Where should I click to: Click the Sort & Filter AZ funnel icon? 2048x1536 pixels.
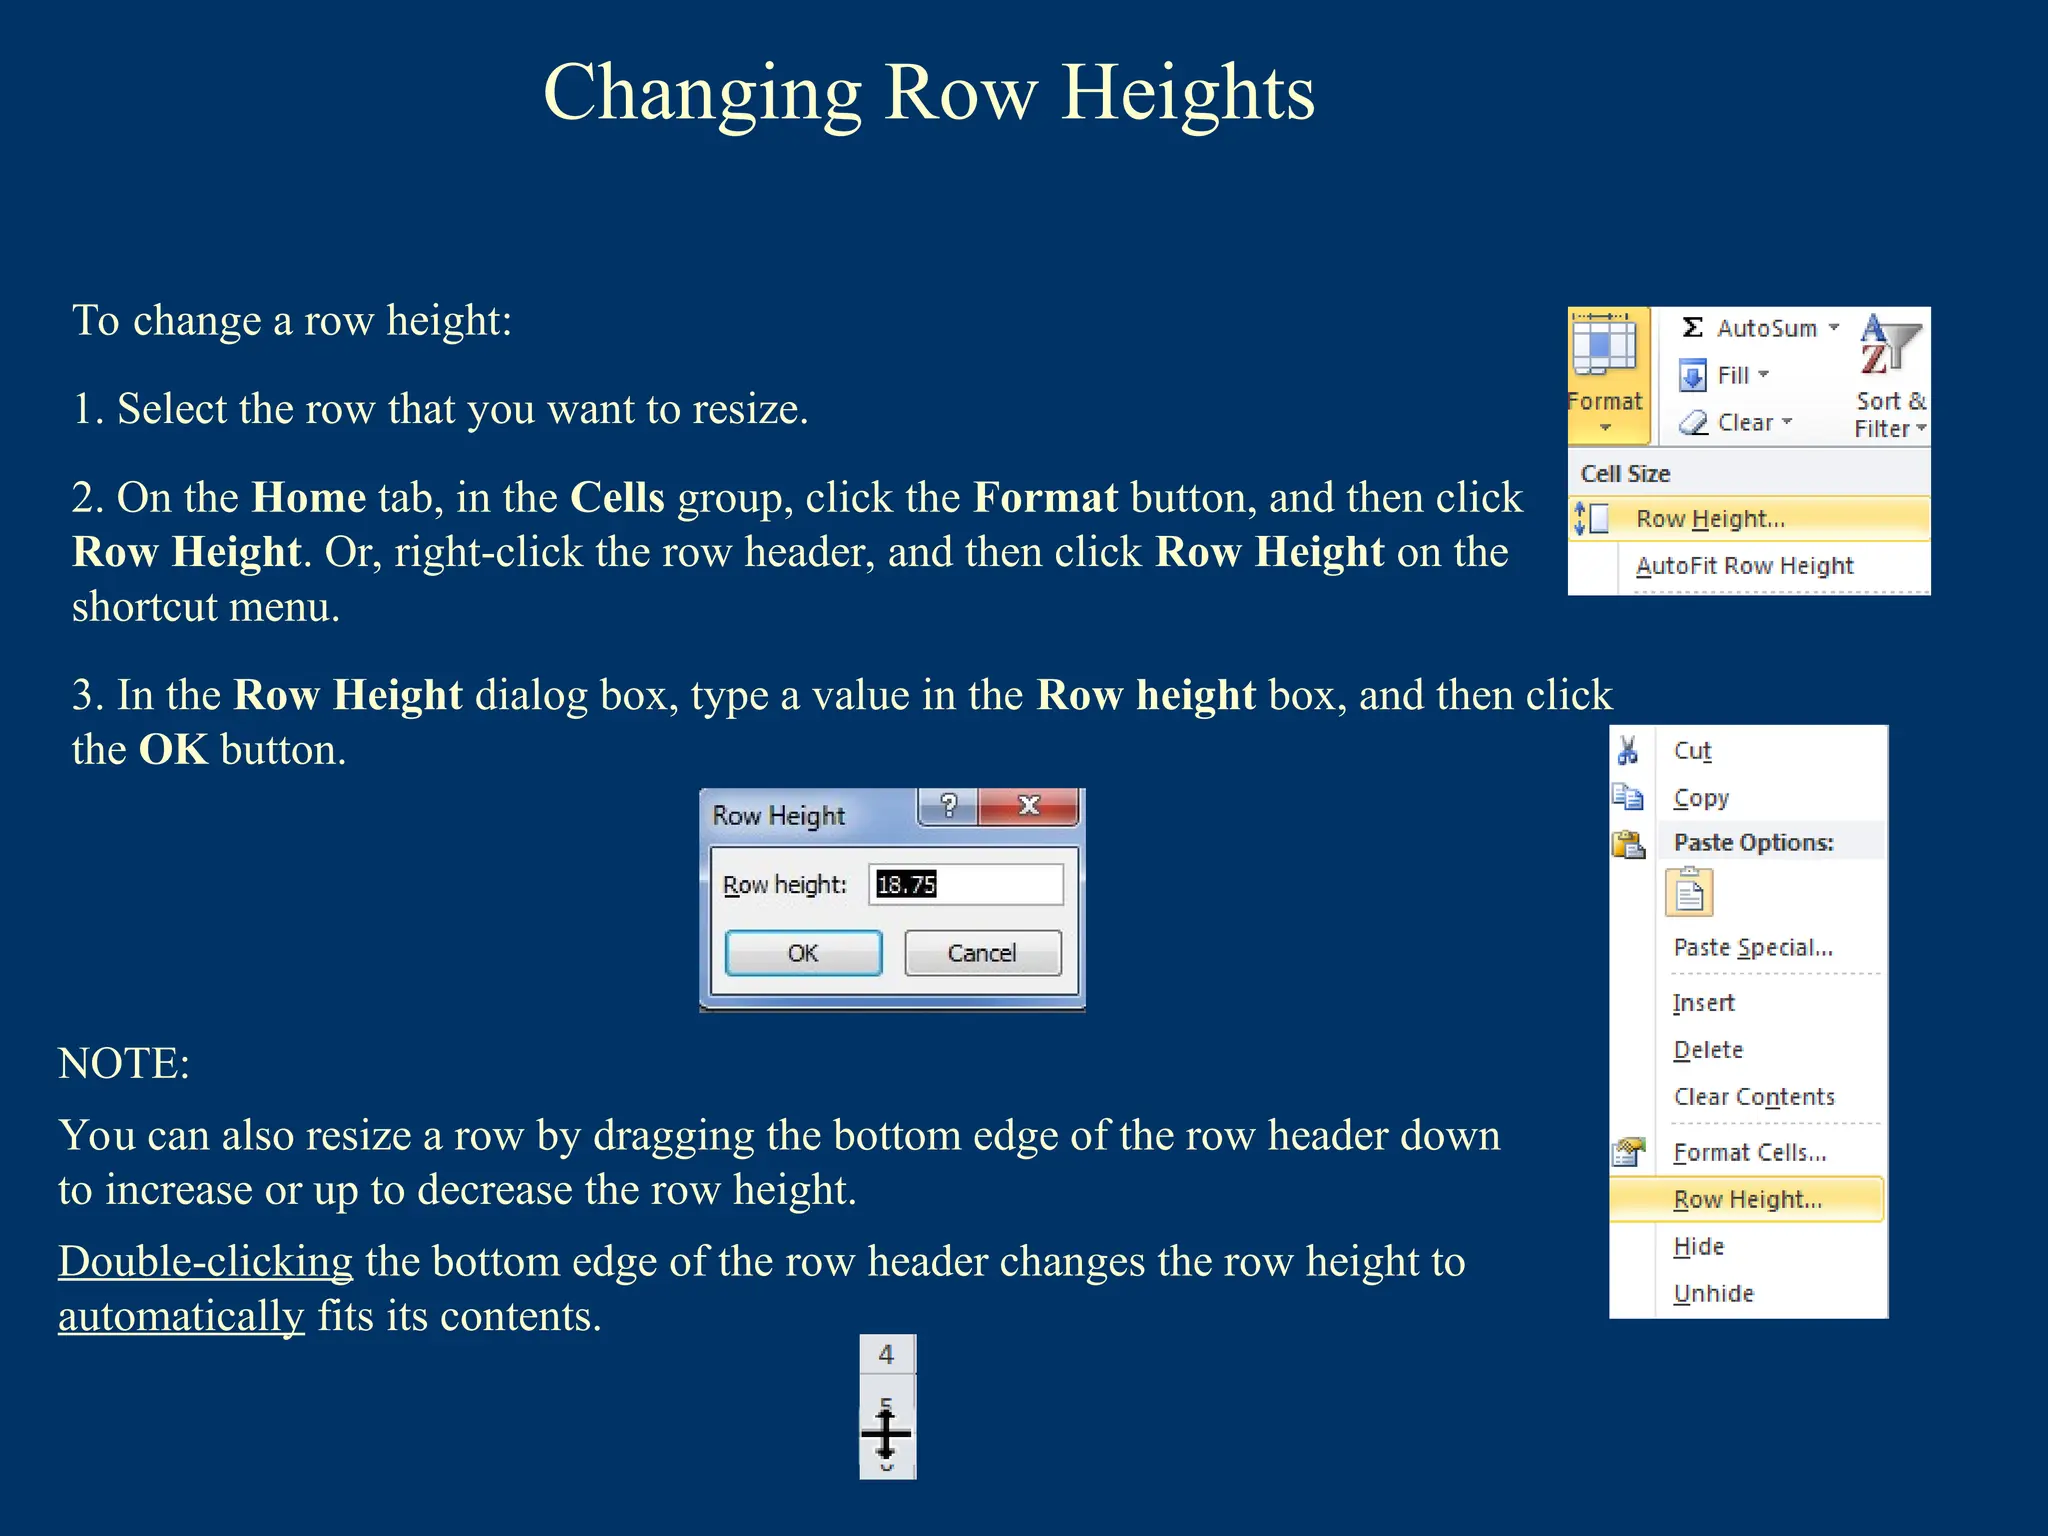(x=1889, y=345)
